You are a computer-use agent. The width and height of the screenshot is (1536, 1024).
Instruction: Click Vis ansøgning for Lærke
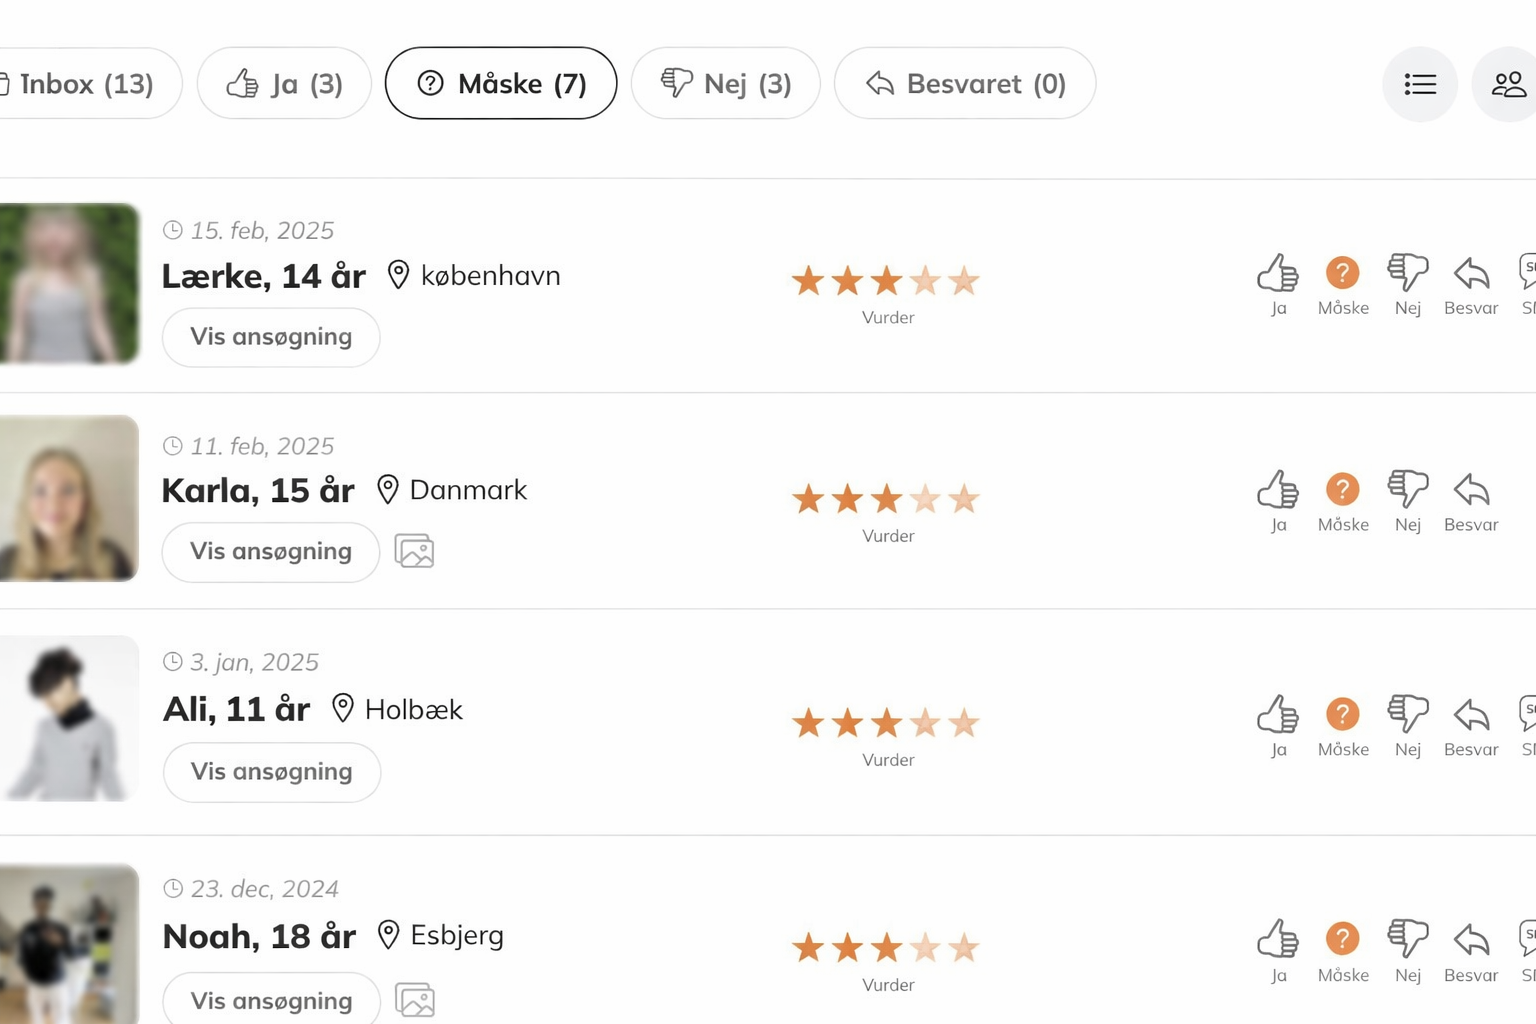coord(271,337)
